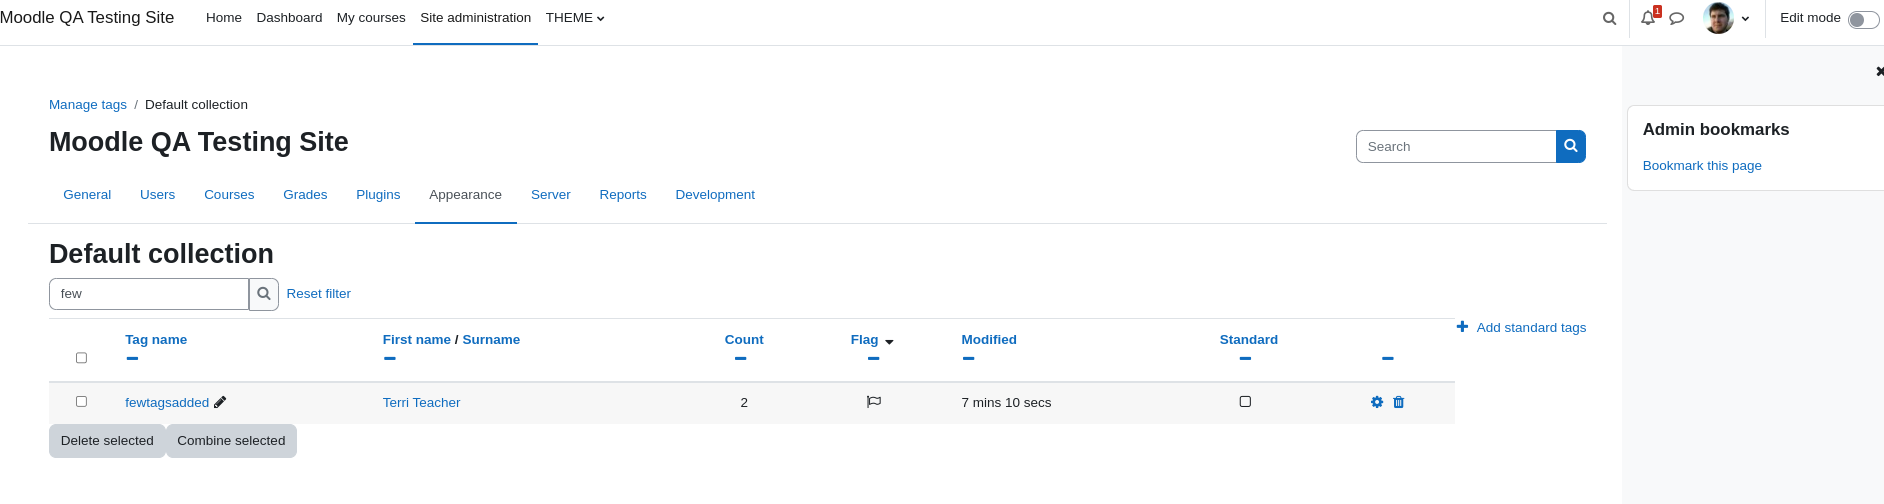Select the fewtagsadded row checkbox
1884x504 pixels.
[x=82, y=401]
